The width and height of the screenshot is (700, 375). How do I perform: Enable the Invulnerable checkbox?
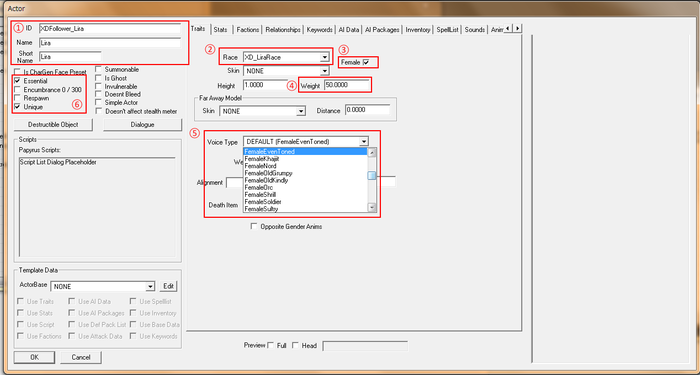click(99, 87)
